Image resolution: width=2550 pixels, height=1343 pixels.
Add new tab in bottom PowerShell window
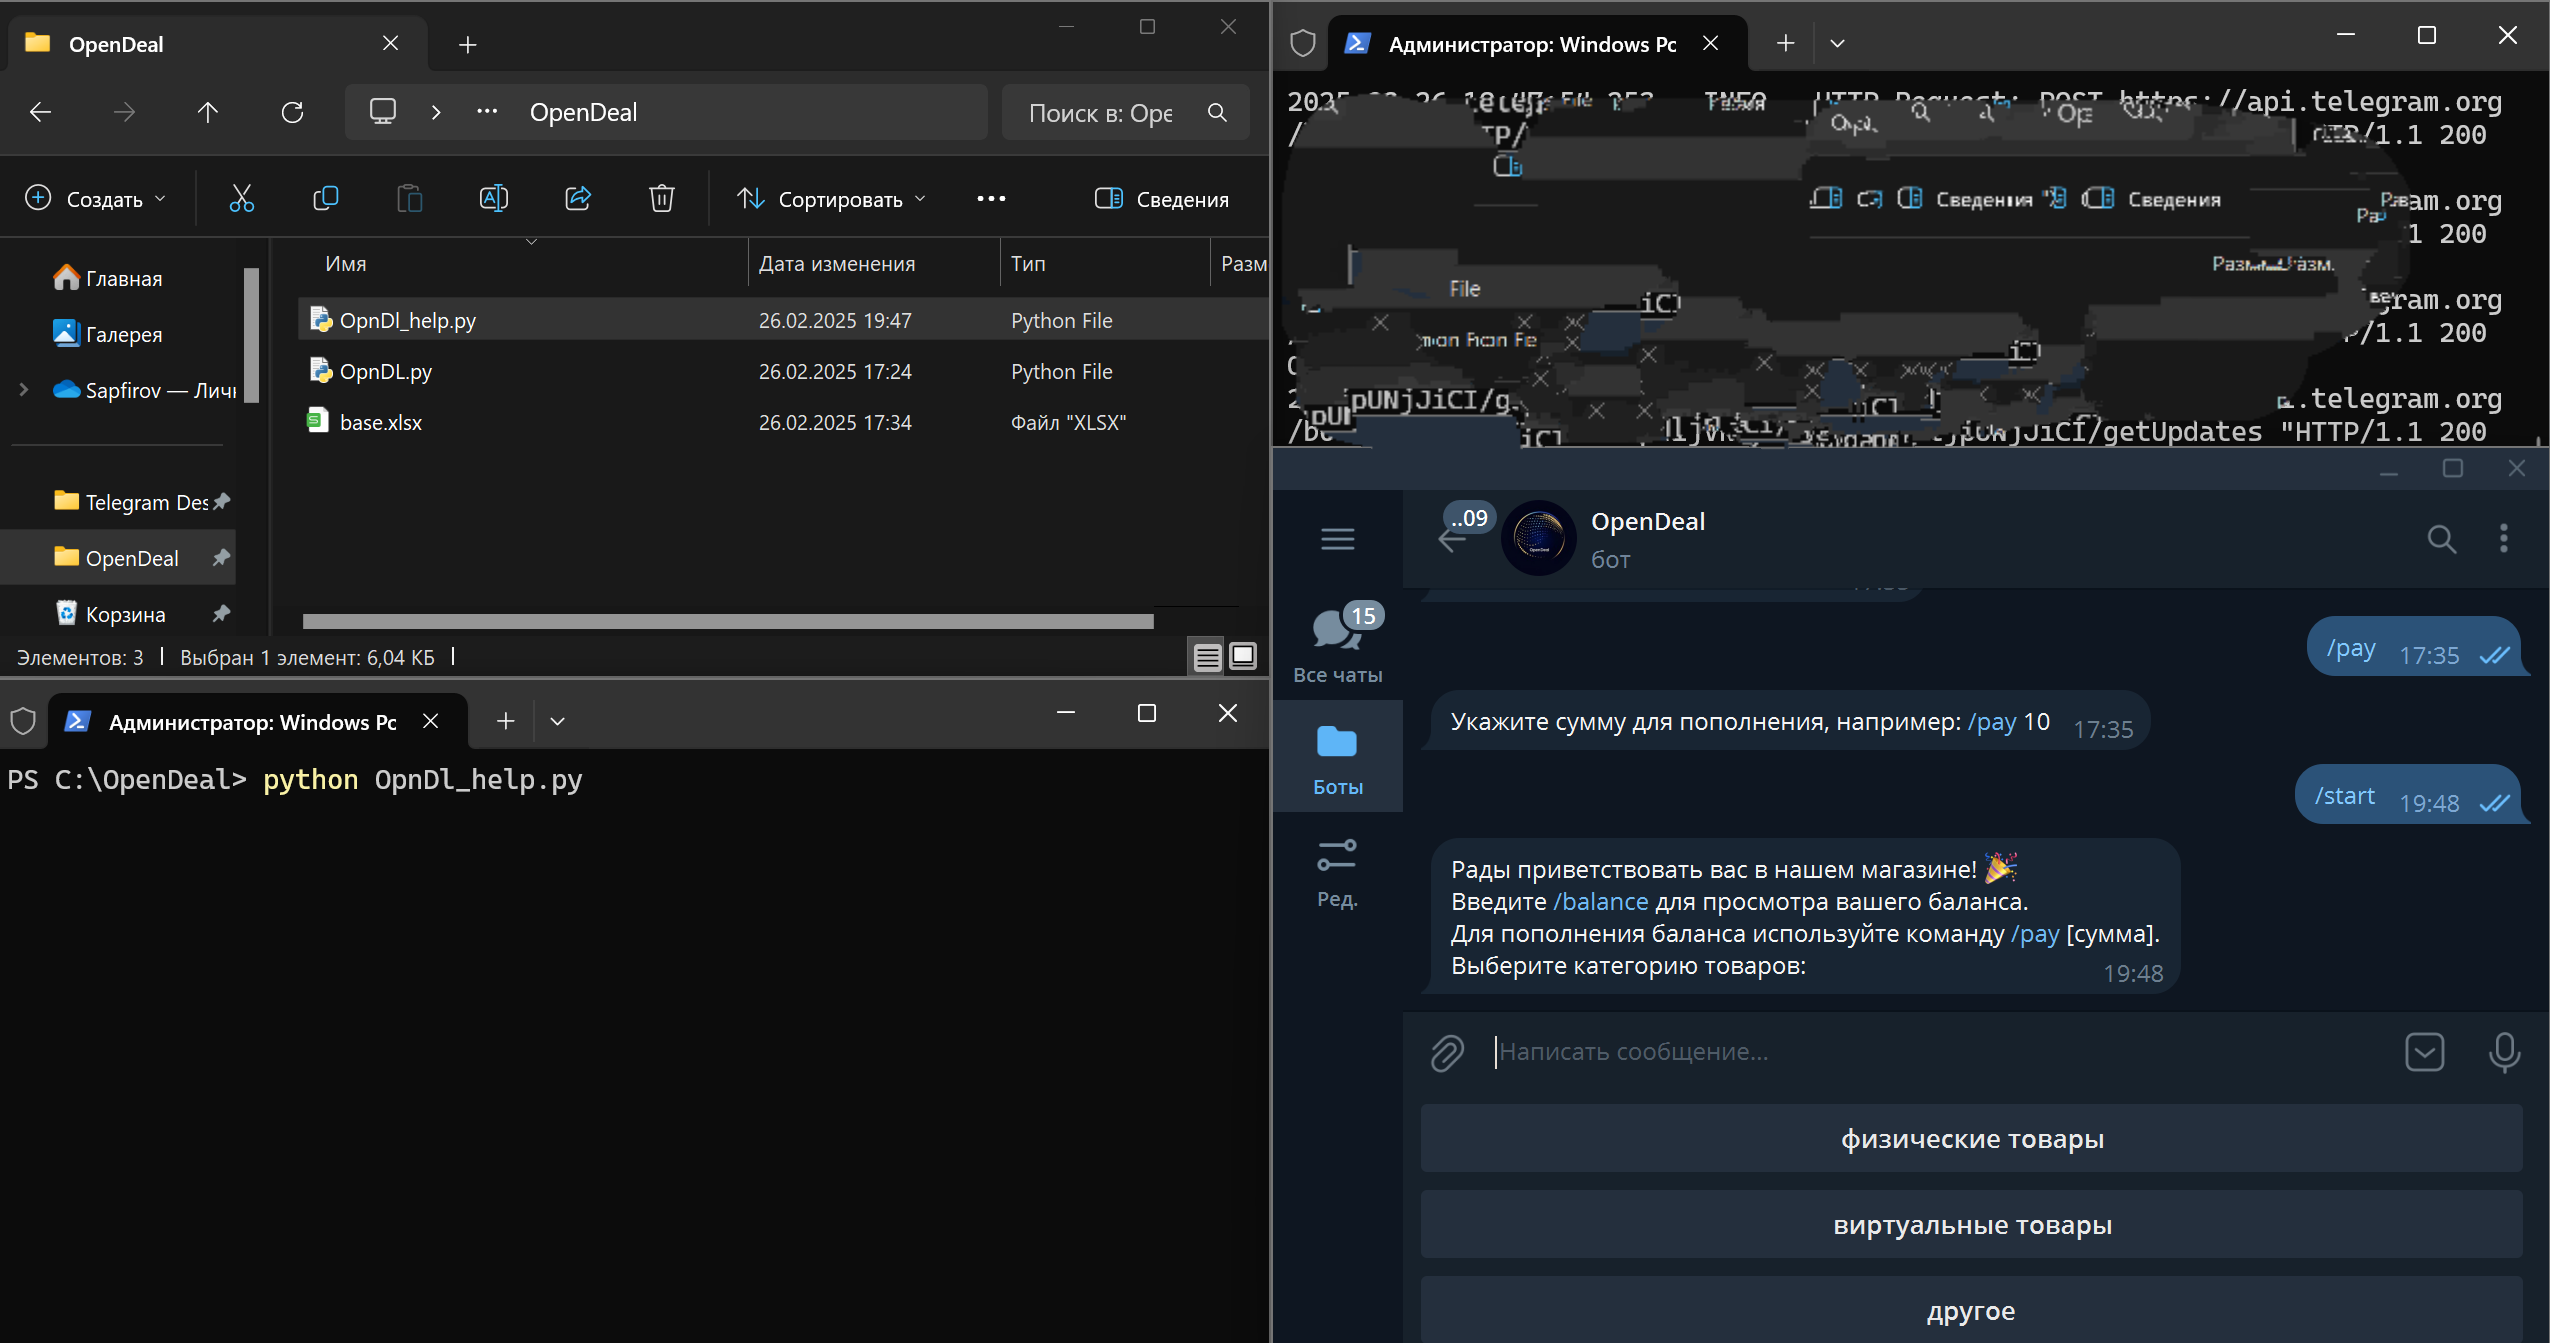click(506, 721)
